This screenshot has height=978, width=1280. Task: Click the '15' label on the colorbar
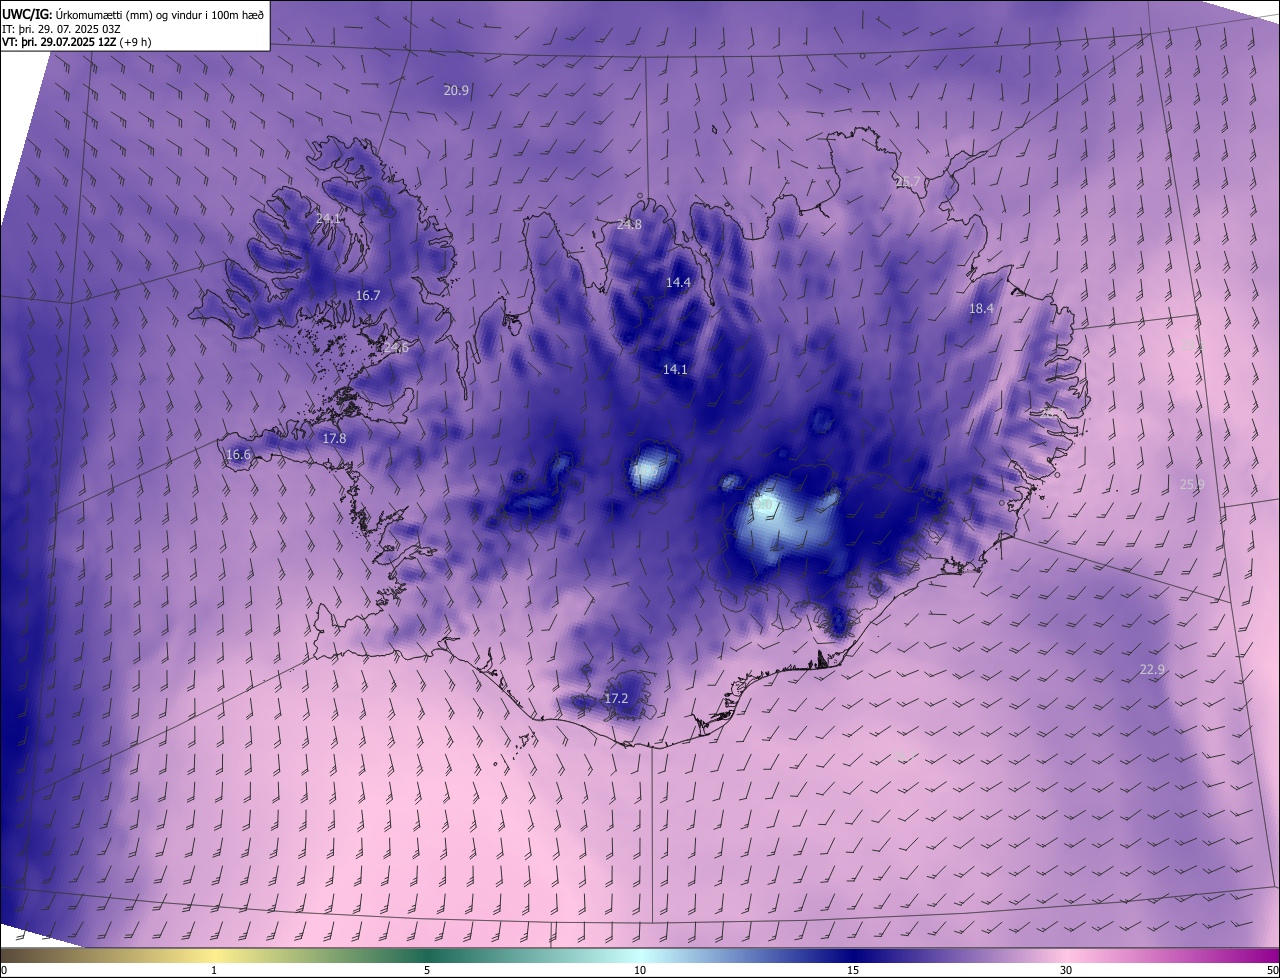point(853,971)
